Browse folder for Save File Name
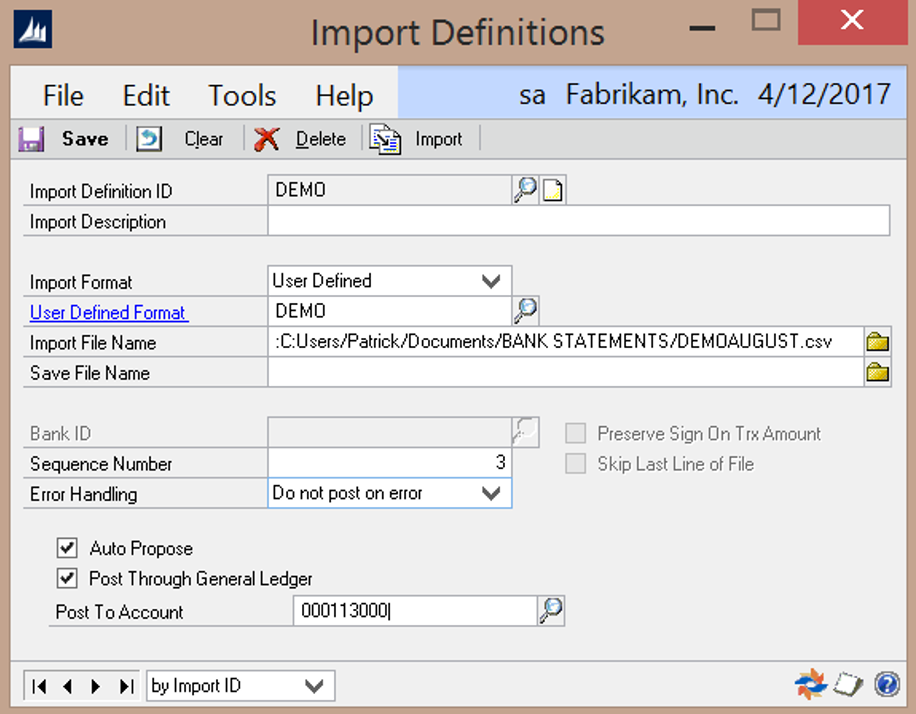This screenshot has height=714, width=916. [877, 373]
